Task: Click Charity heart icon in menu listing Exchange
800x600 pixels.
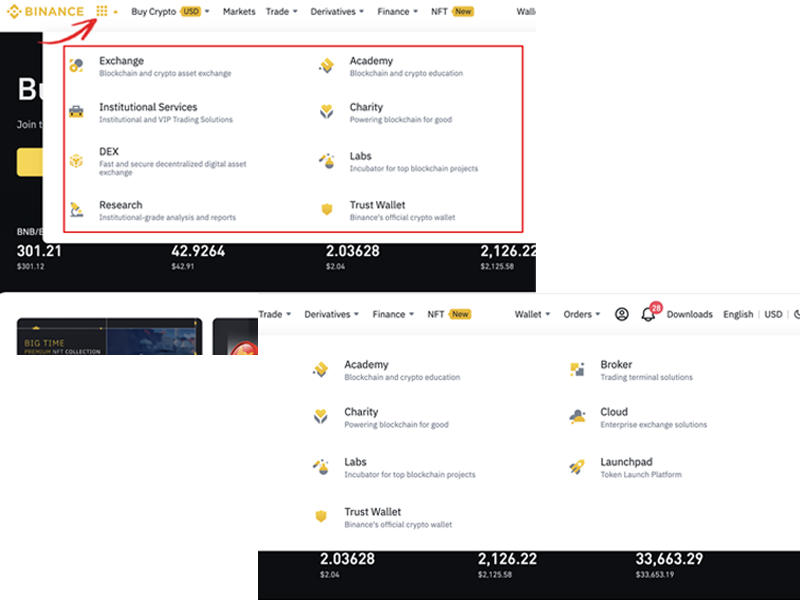Action: 327,111
